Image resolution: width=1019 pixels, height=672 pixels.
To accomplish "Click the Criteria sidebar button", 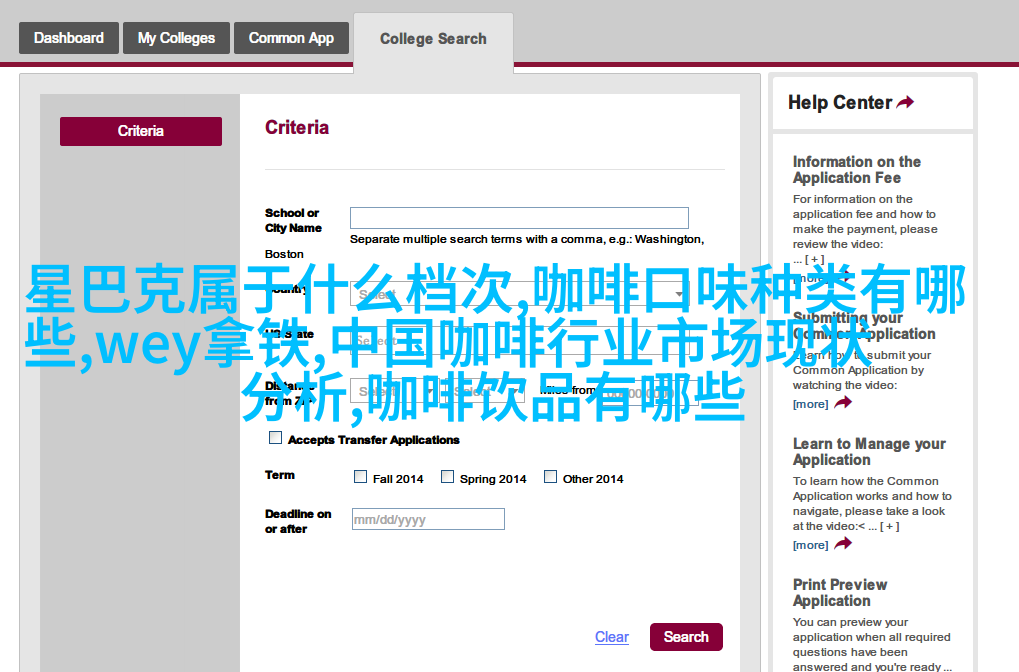I will [141, 131].
